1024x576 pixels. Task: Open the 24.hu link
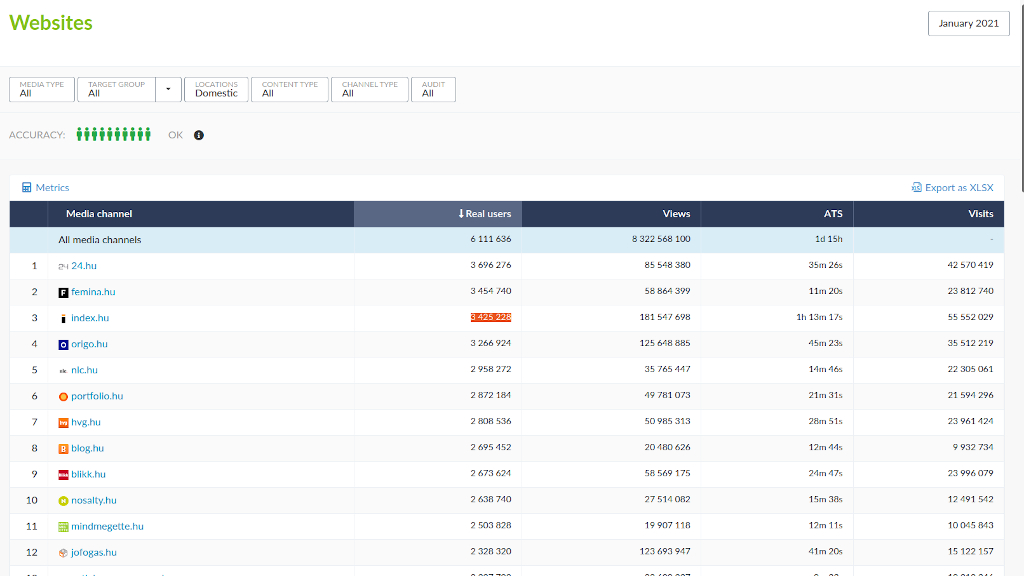tap(84, 266)
